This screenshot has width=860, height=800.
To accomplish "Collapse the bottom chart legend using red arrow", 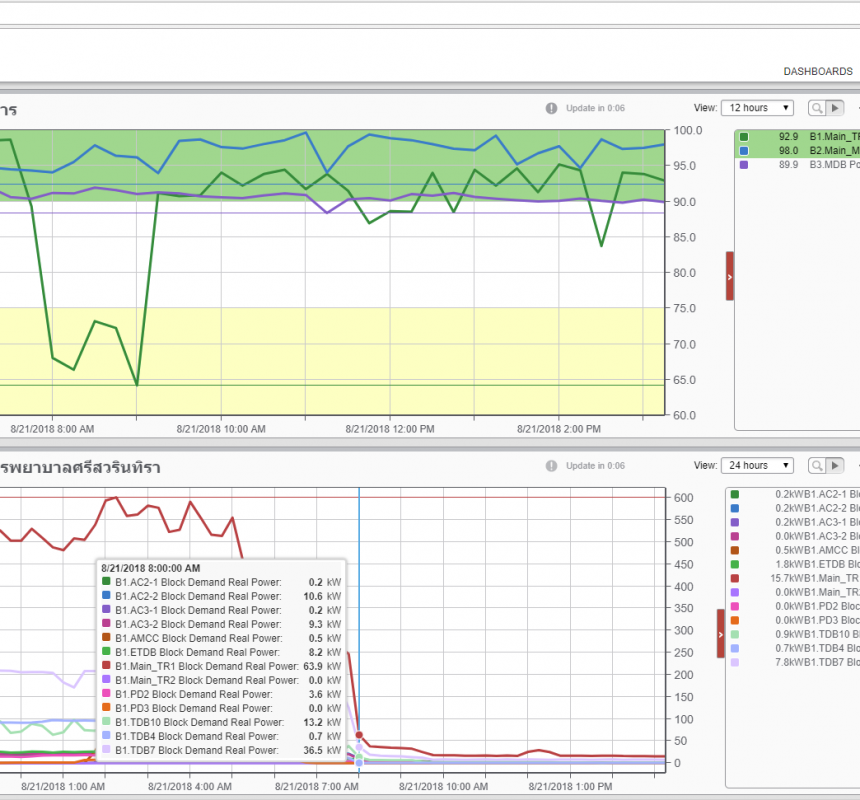I will tap(721, 634).
